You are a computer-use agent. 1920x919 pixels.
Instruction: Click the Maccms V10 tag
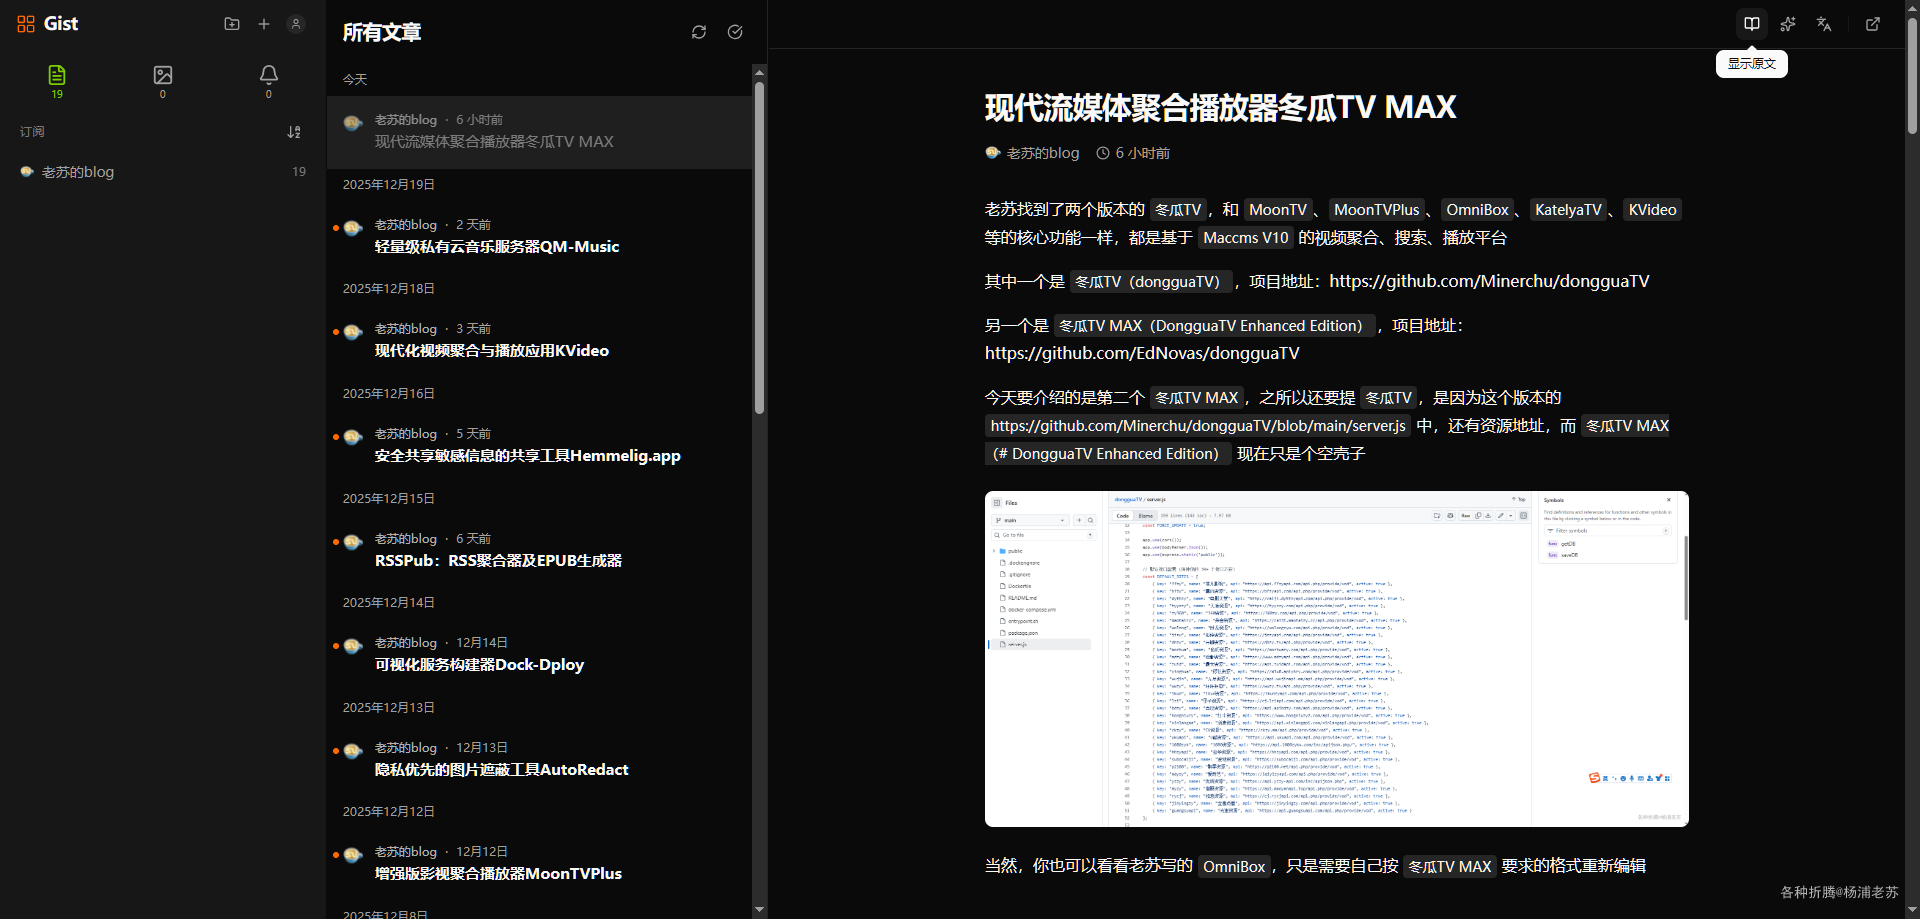pos(1246,238)
